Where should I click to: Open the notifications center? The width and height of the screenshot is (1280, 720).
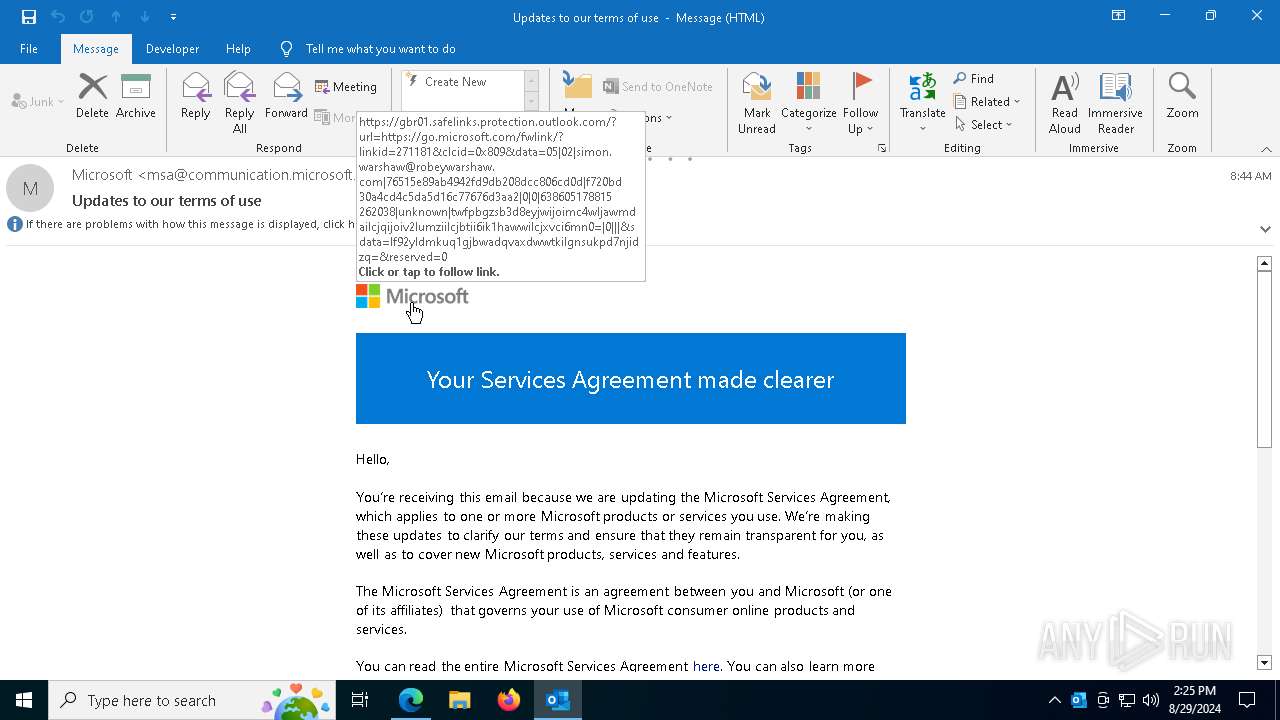click(1247, 700)
